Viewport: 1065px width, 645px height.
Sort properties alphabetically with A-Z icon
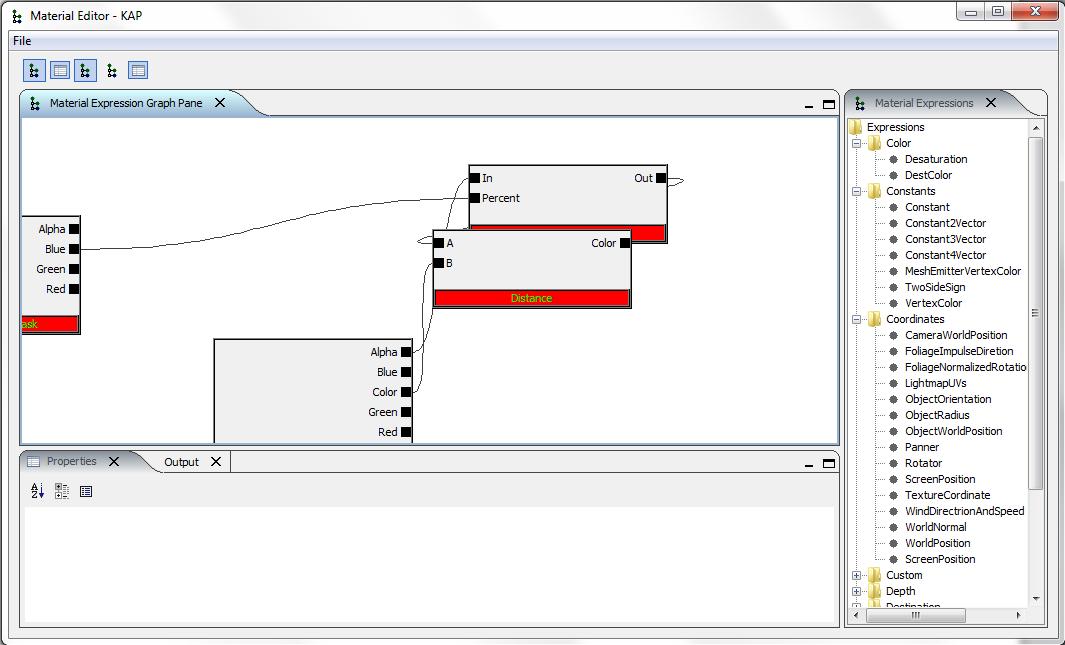[x=37, y=491]
